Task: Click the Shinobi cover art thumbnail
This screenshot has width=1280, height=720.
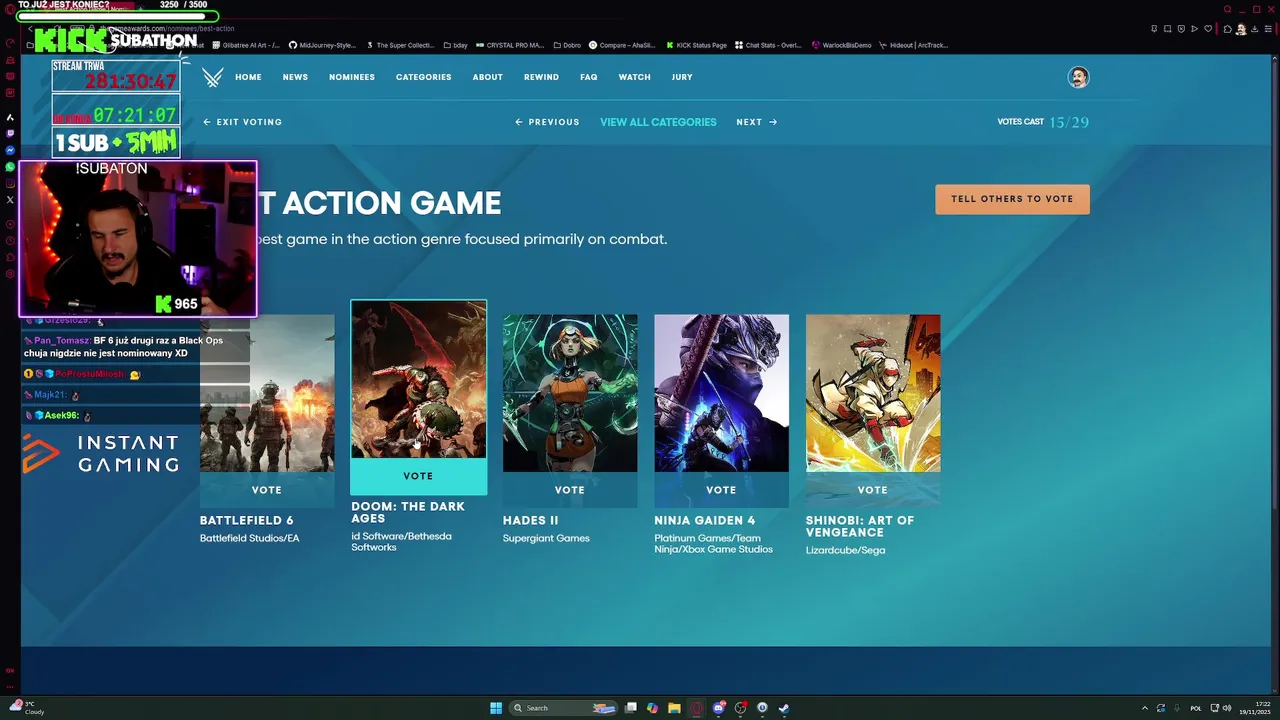Action: coord(873,393)
